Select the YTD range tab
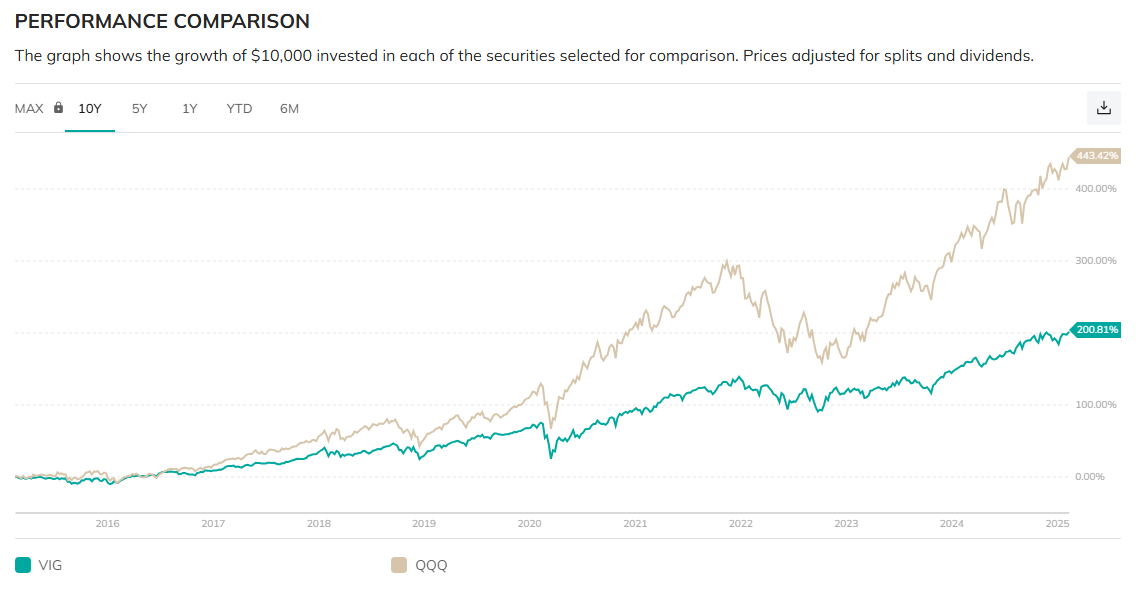 pyautogui.click(x=239, y=108)
